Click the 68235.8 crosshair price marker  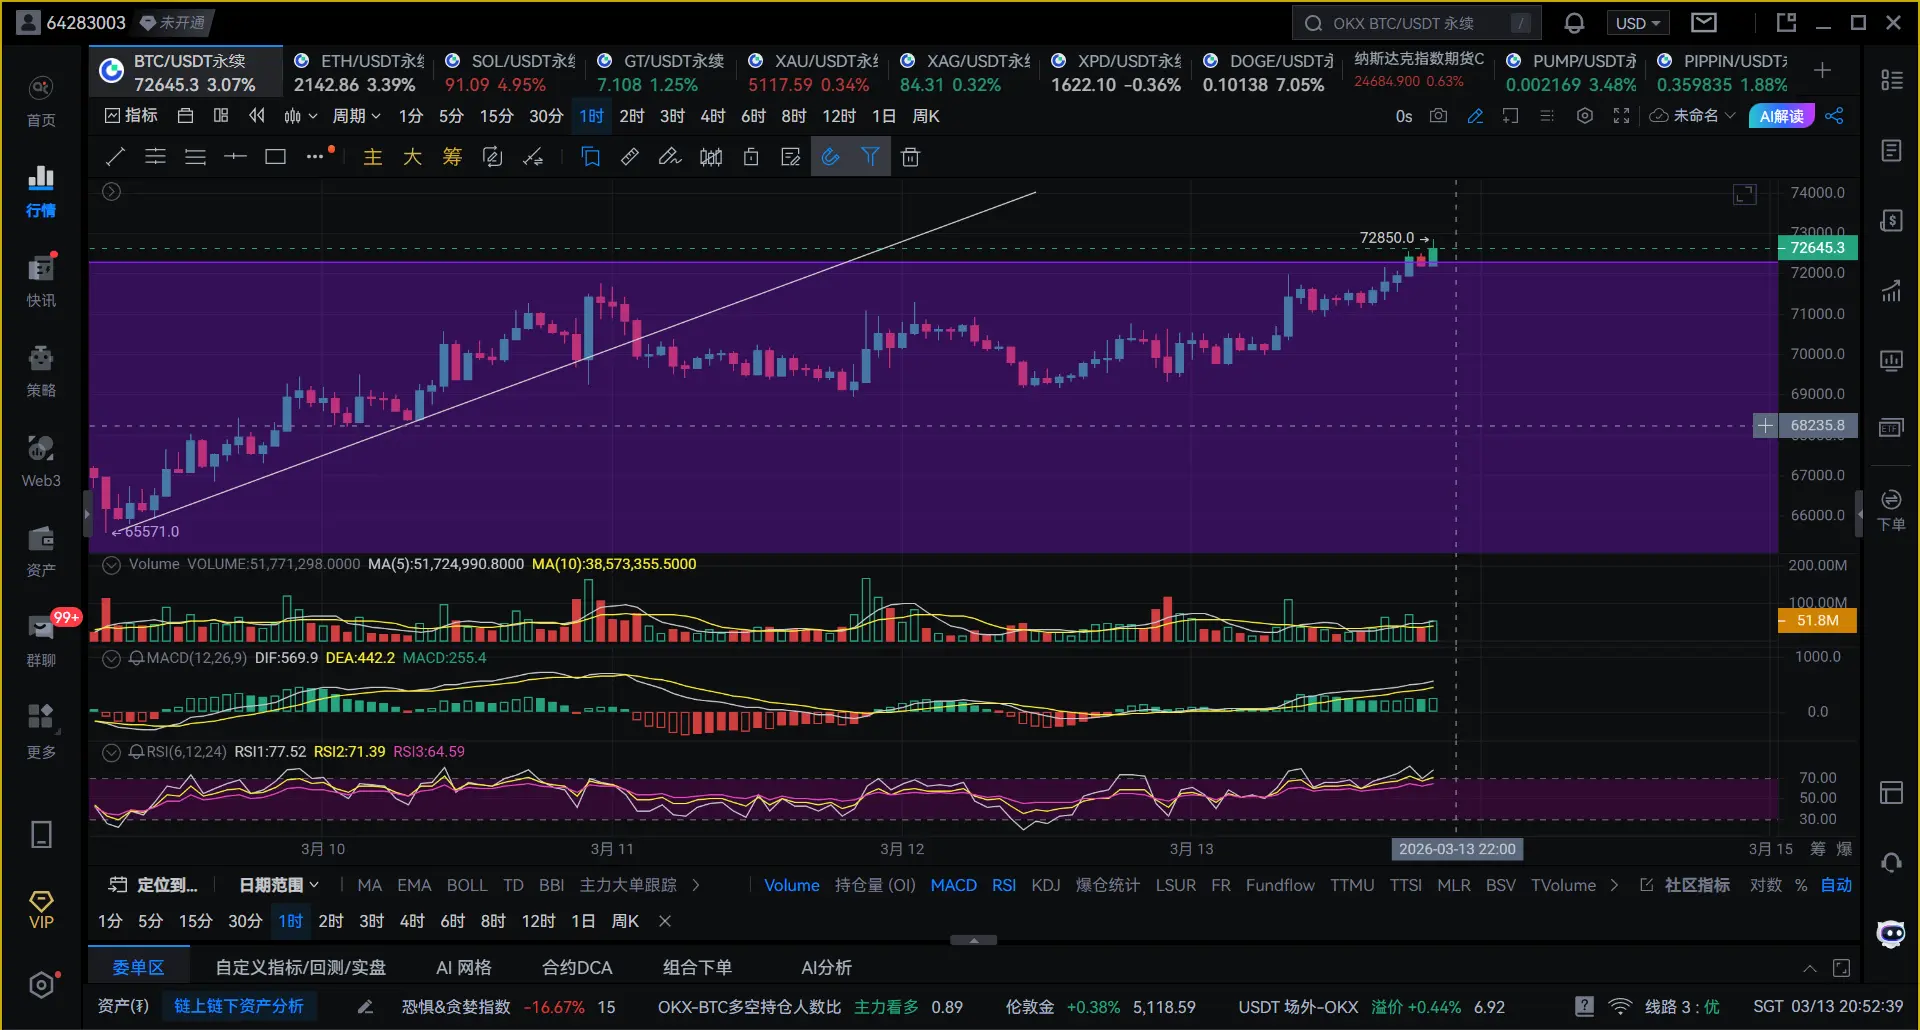click(x=1817, y=426)
